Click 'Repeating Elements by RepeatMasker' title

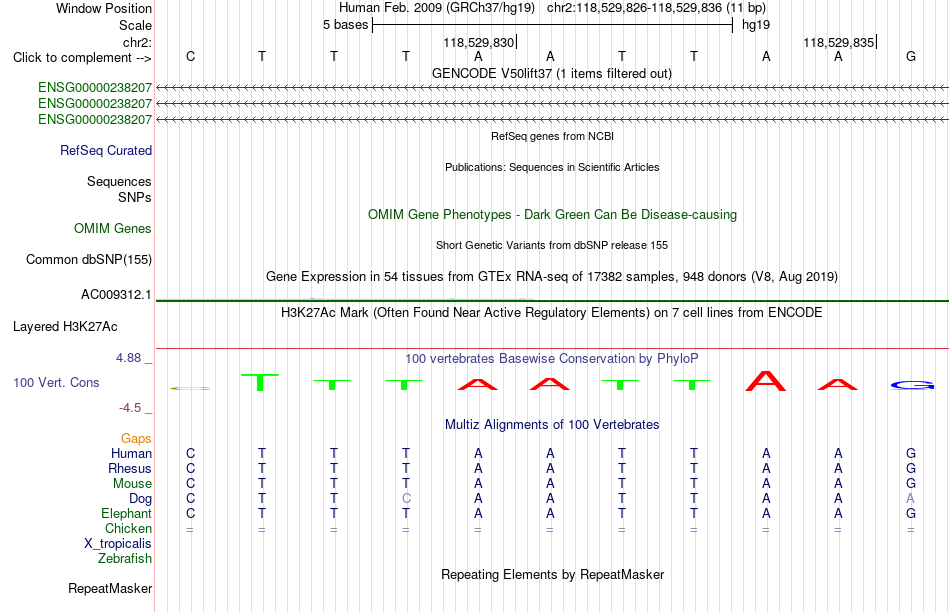[553, 574]
